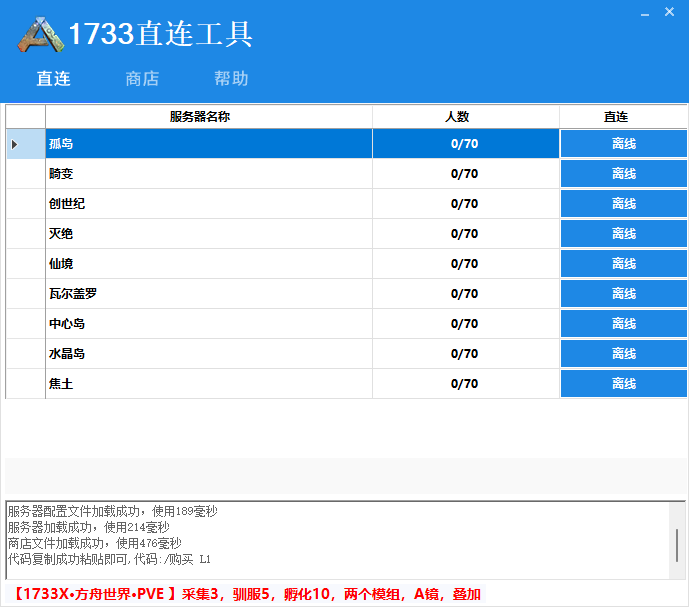Click the 离线 button for 仙境

[624, 264]
